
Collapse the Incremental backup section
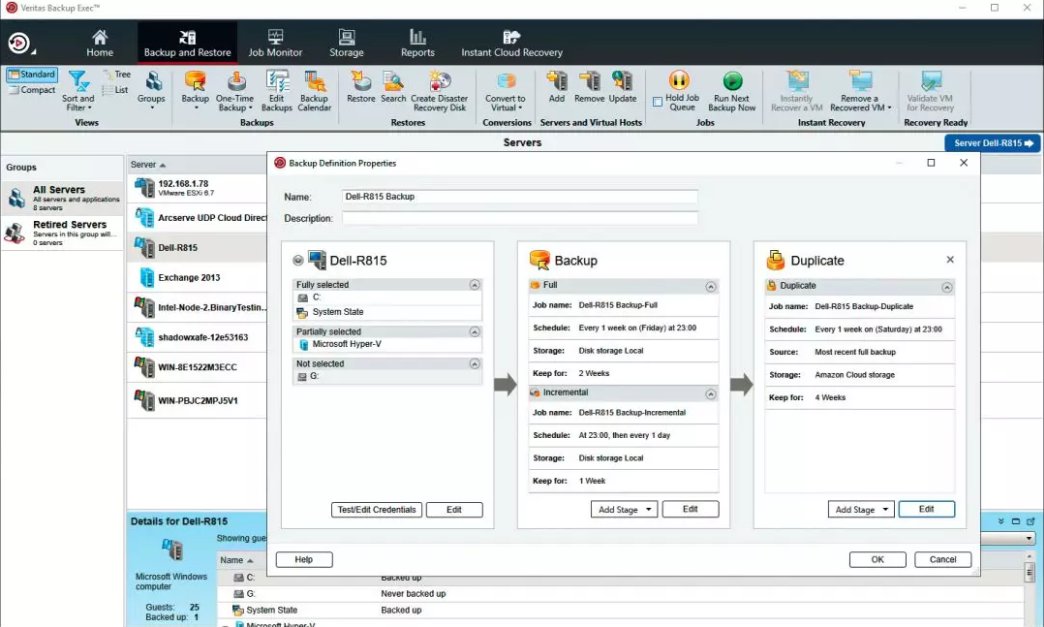click(710, 394)
